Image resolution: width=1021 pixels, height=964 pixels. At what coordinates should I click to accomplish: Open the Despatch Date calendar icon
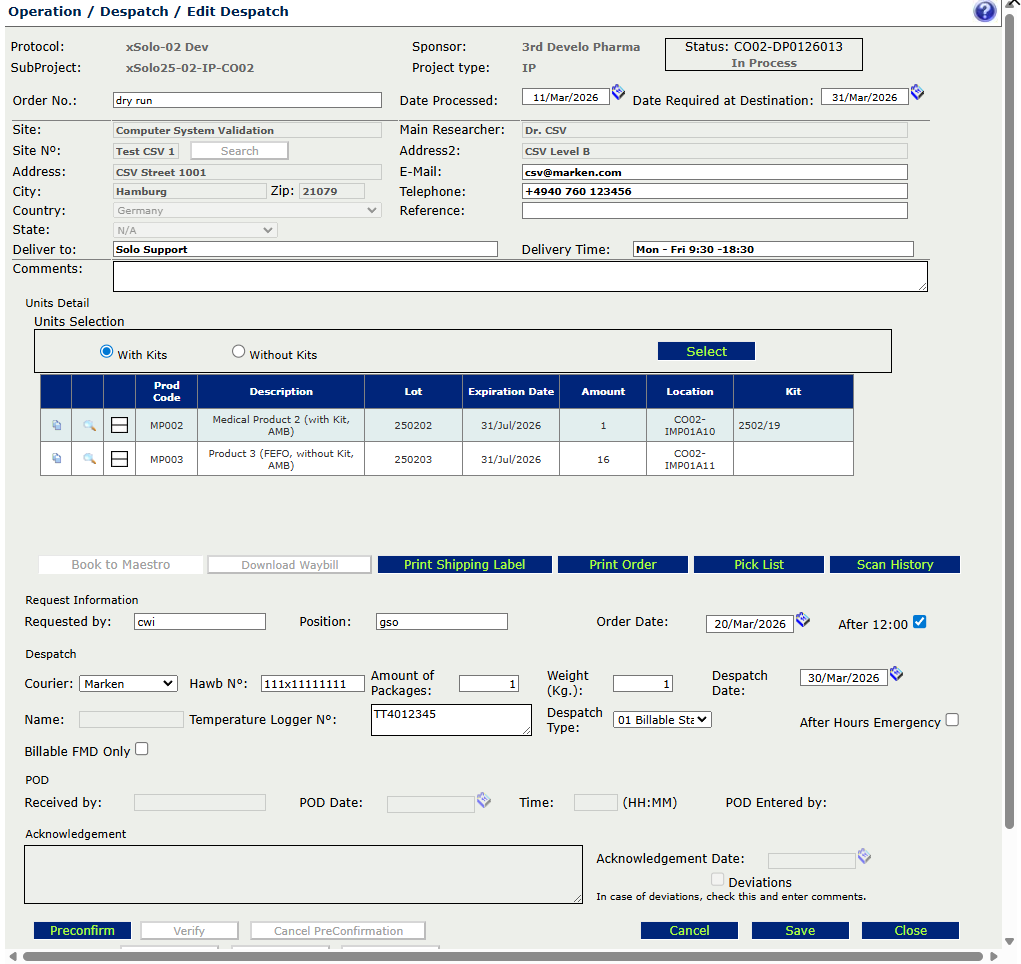pos(896,674)
